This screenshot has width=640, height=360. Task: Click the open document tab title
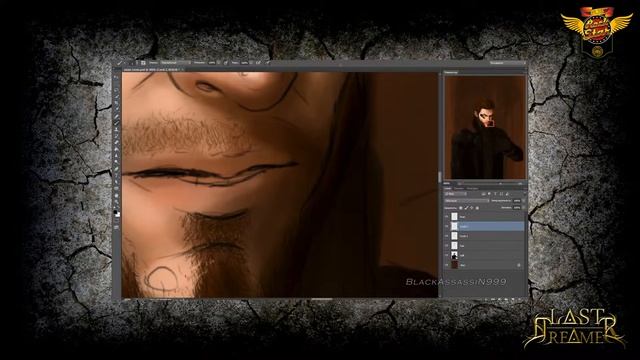click(150, 69)
